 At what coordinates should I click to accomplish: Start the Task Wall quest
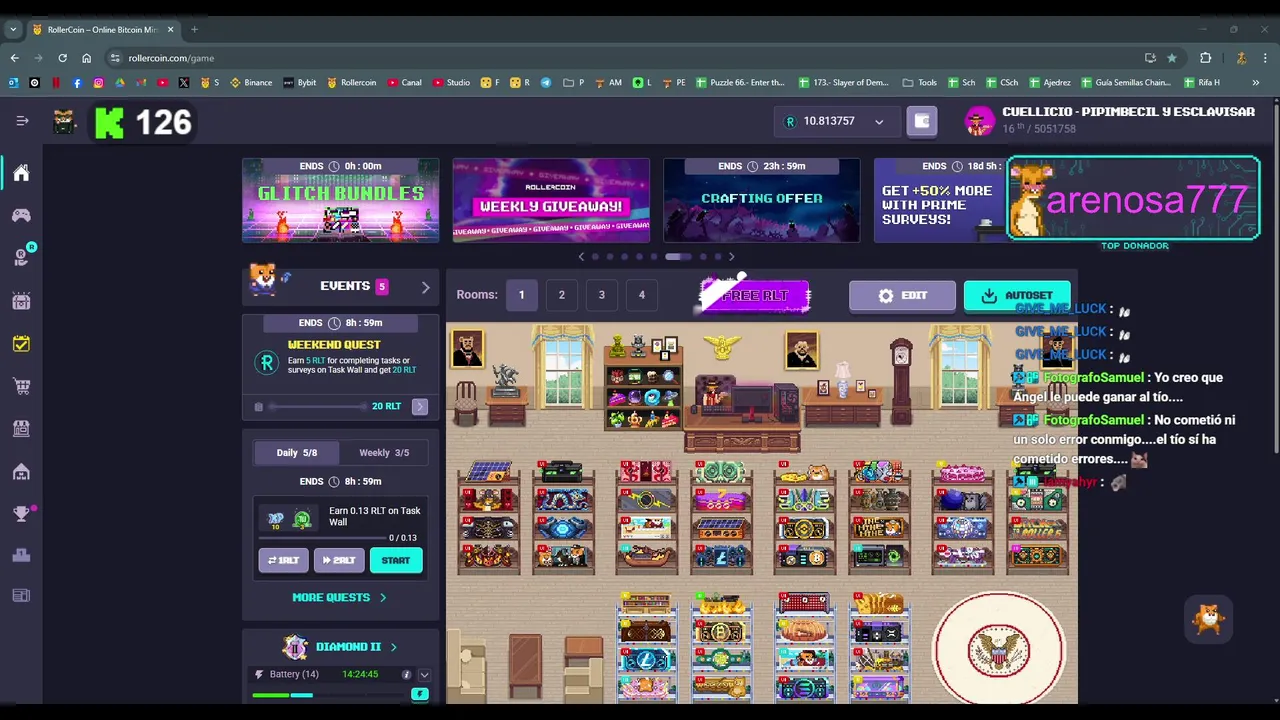(x=396, y=560)
